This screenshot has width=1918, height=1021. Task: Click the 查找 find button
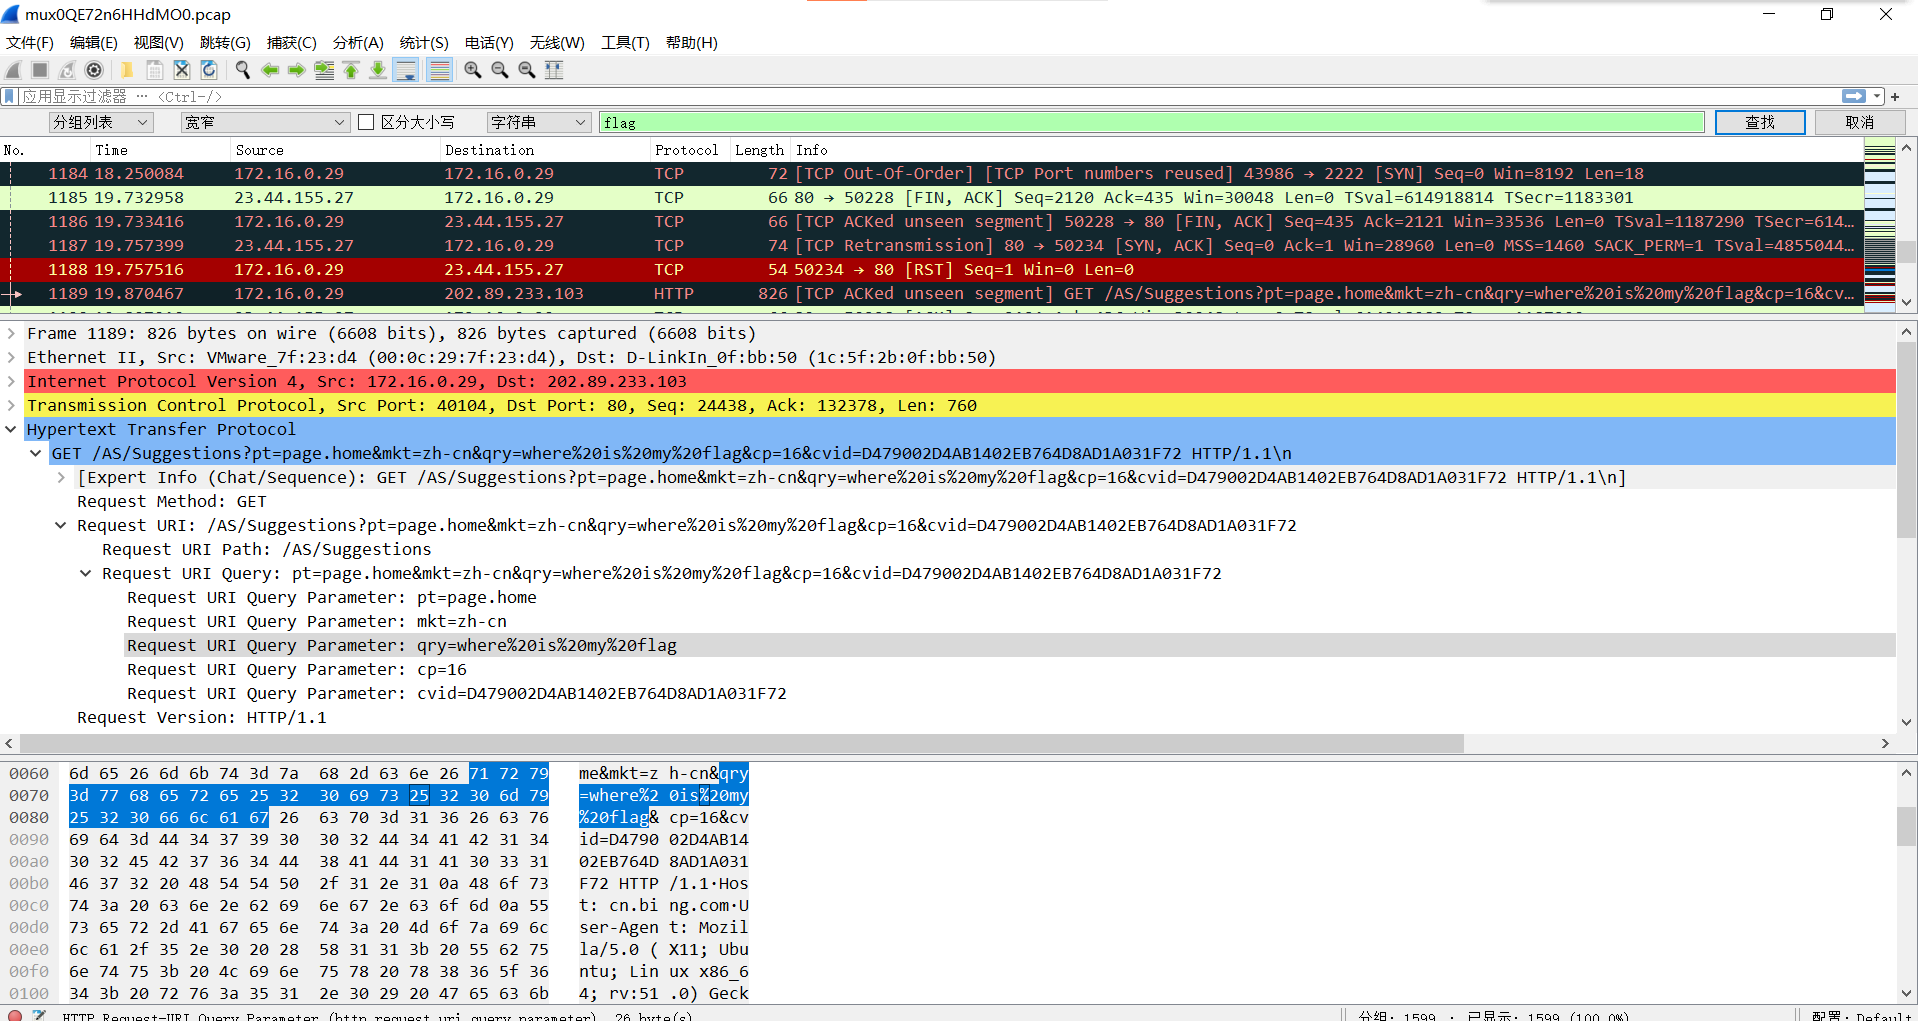(1759, 122)
